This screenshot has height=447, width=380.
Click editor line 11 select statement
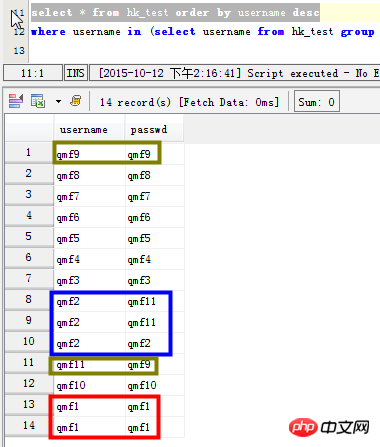tap(175, 13)
